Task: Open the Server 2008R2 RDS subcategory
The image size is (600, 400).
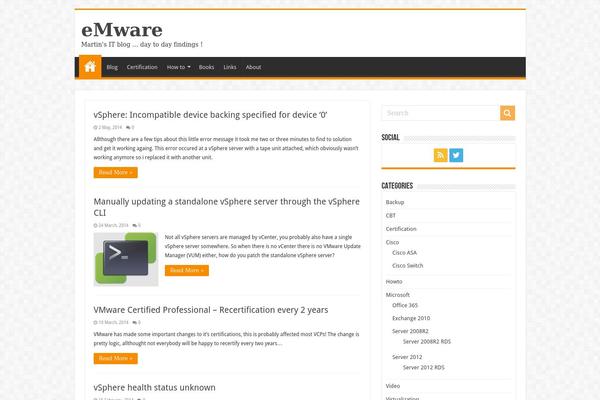Action: point(427,341)
